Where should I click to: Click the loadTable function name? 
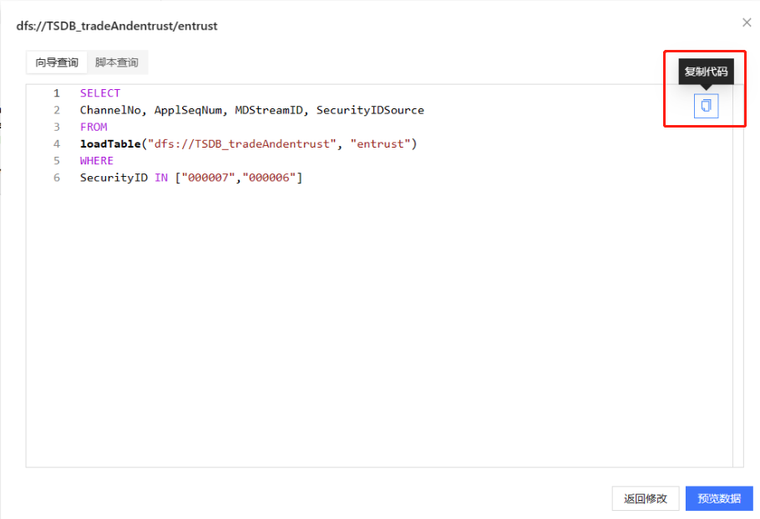110,144
